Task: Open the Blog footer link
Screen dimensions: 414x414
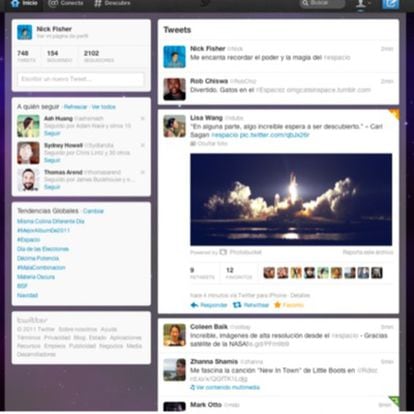Action: (79, 338)
